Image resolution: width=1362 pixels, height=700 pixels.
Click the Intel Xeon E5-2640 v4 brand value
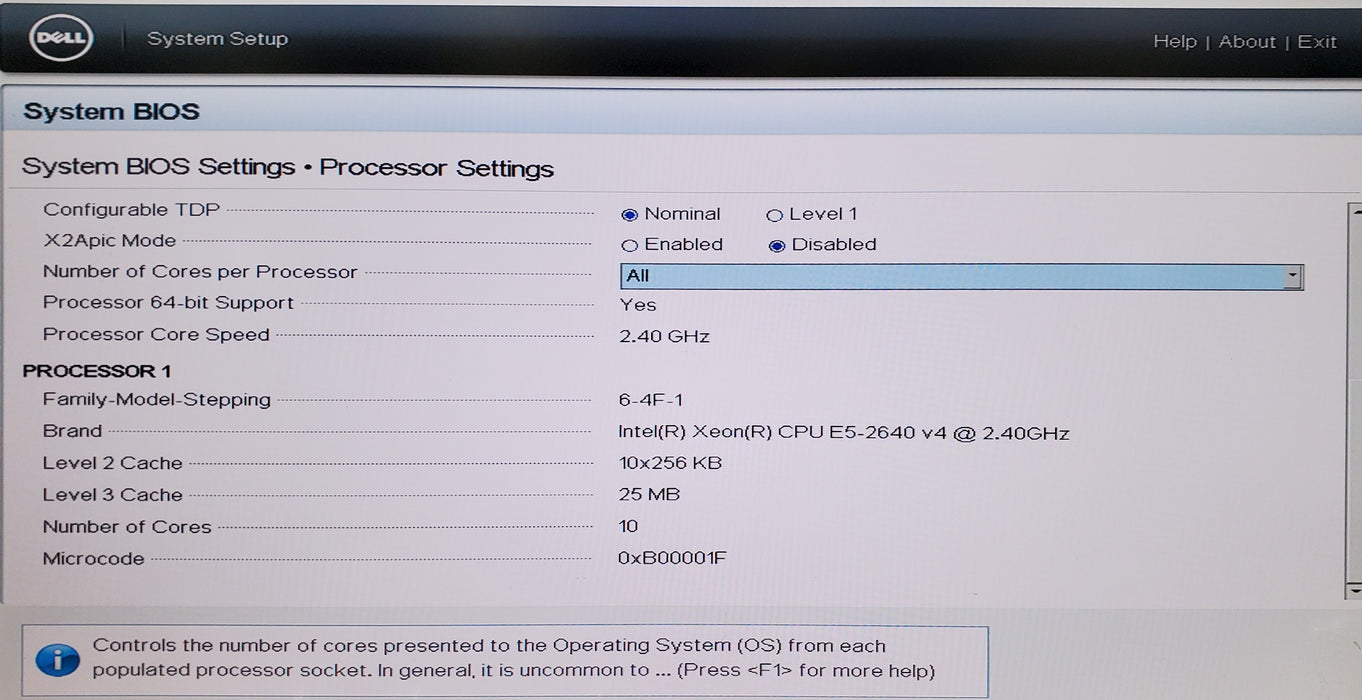coord(844,433)
